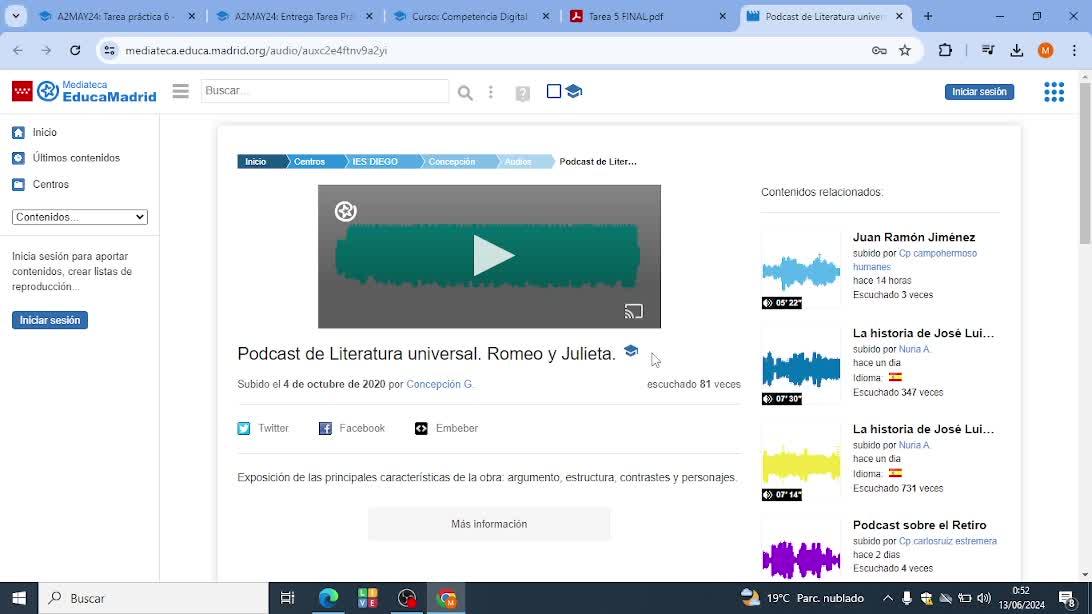
Task: Click the Más información button
Action: [489, 524]
